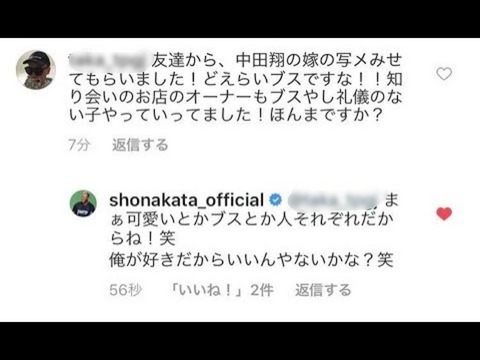The height and width of the screenshot is (360, 480).
Task: Click blurred mention in shonakata_official's reply
Action: pyautogui.click(x=333, y=200)
